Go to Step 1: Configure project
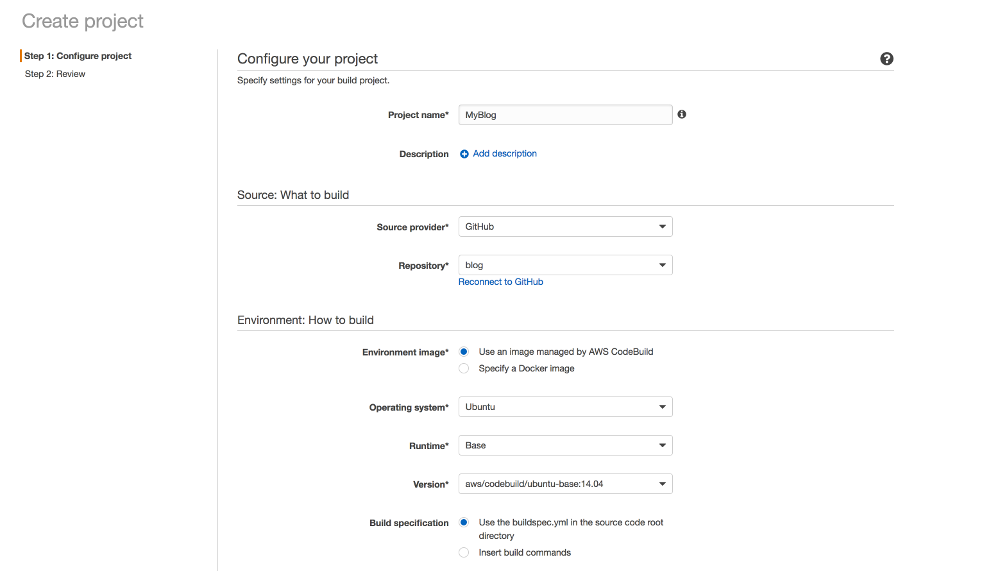 (x=78, y=56)
